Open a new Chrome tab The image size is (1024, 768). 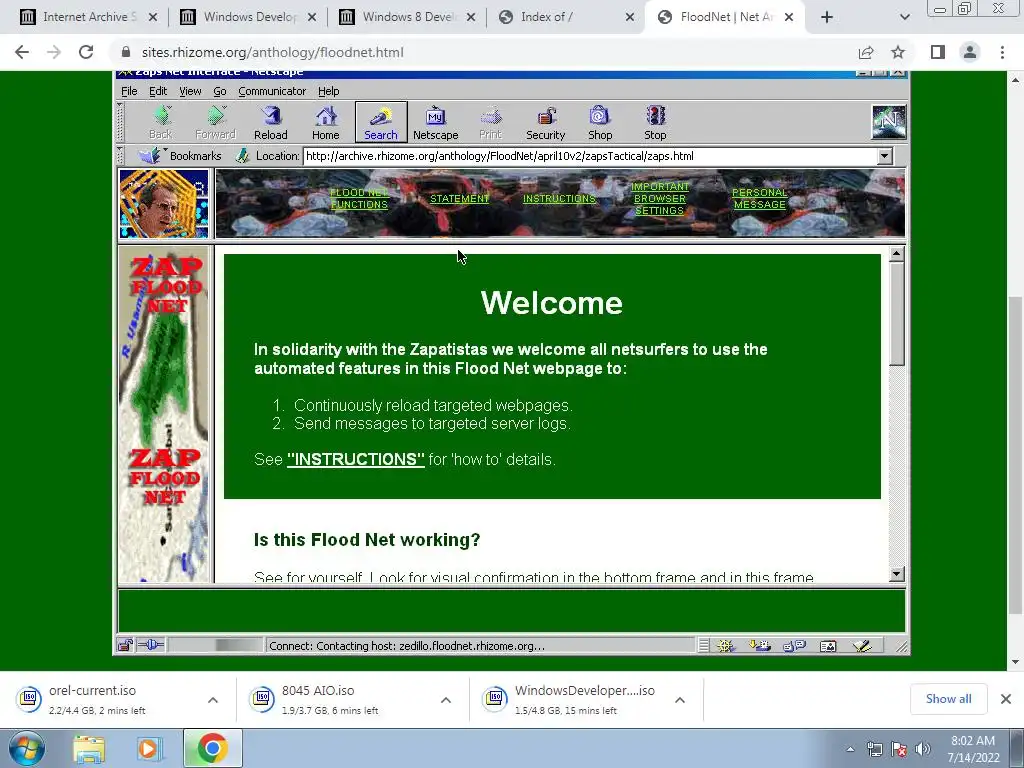(827, 17)
